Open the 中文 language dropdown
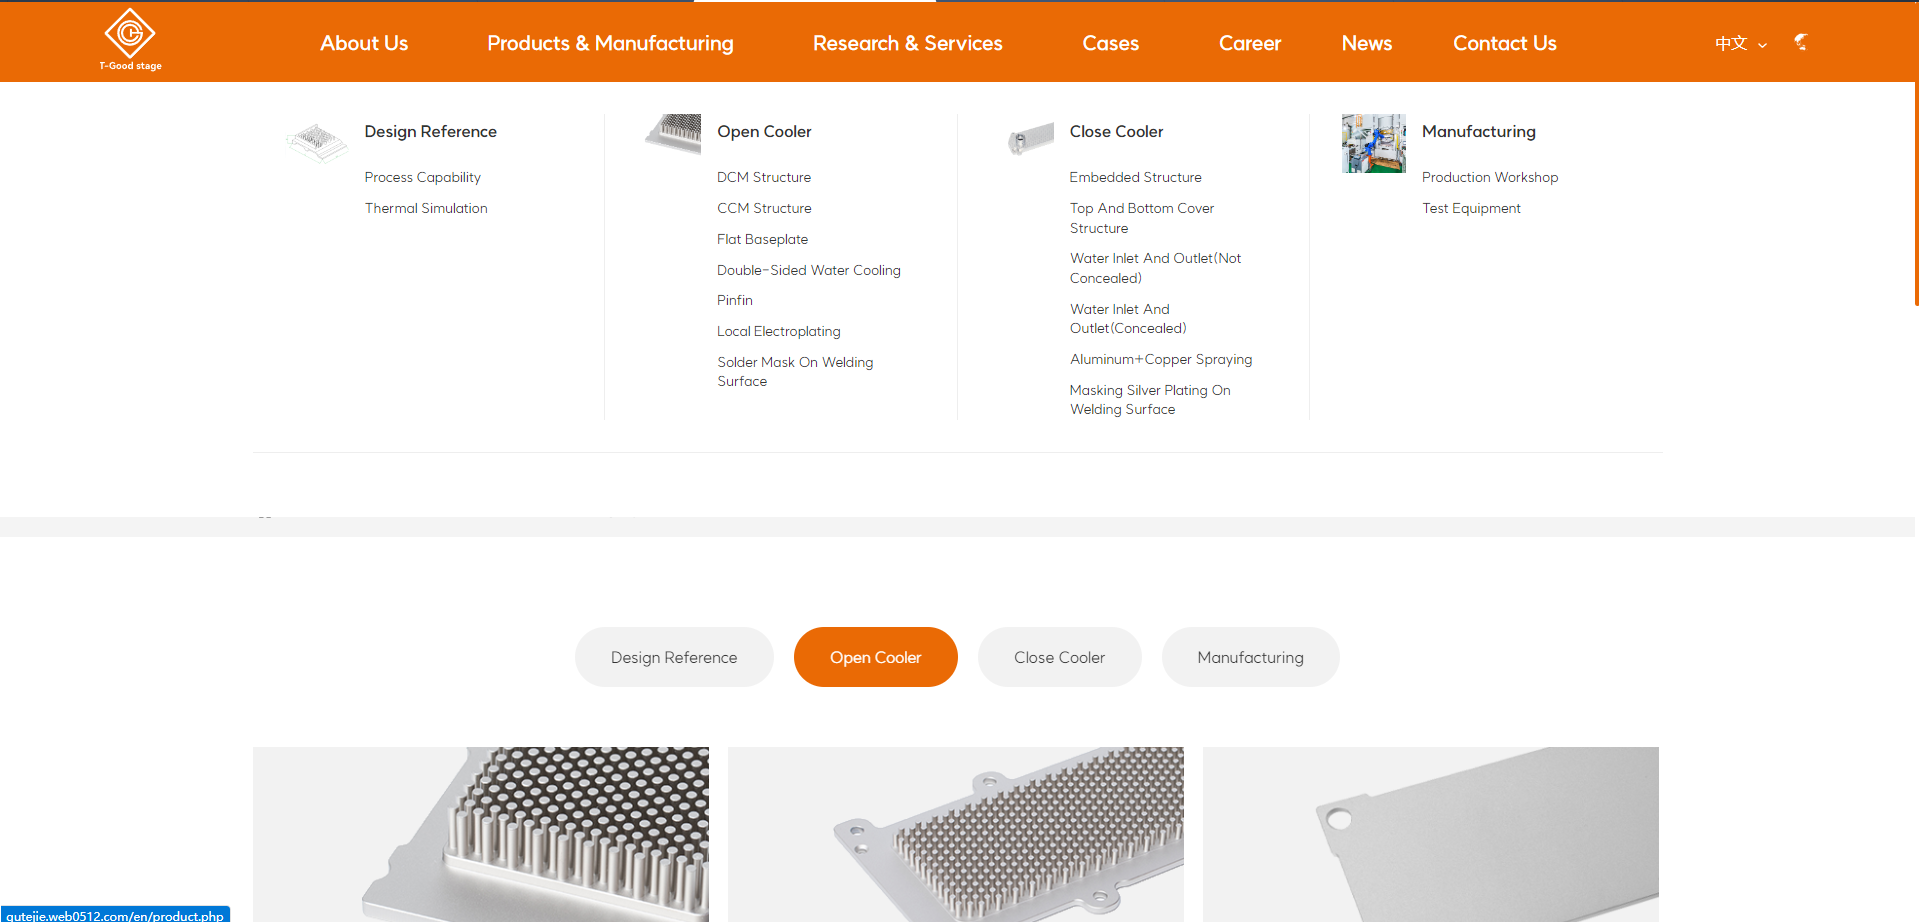Screen dimensions: 1919x922 tap(1740, 43)
